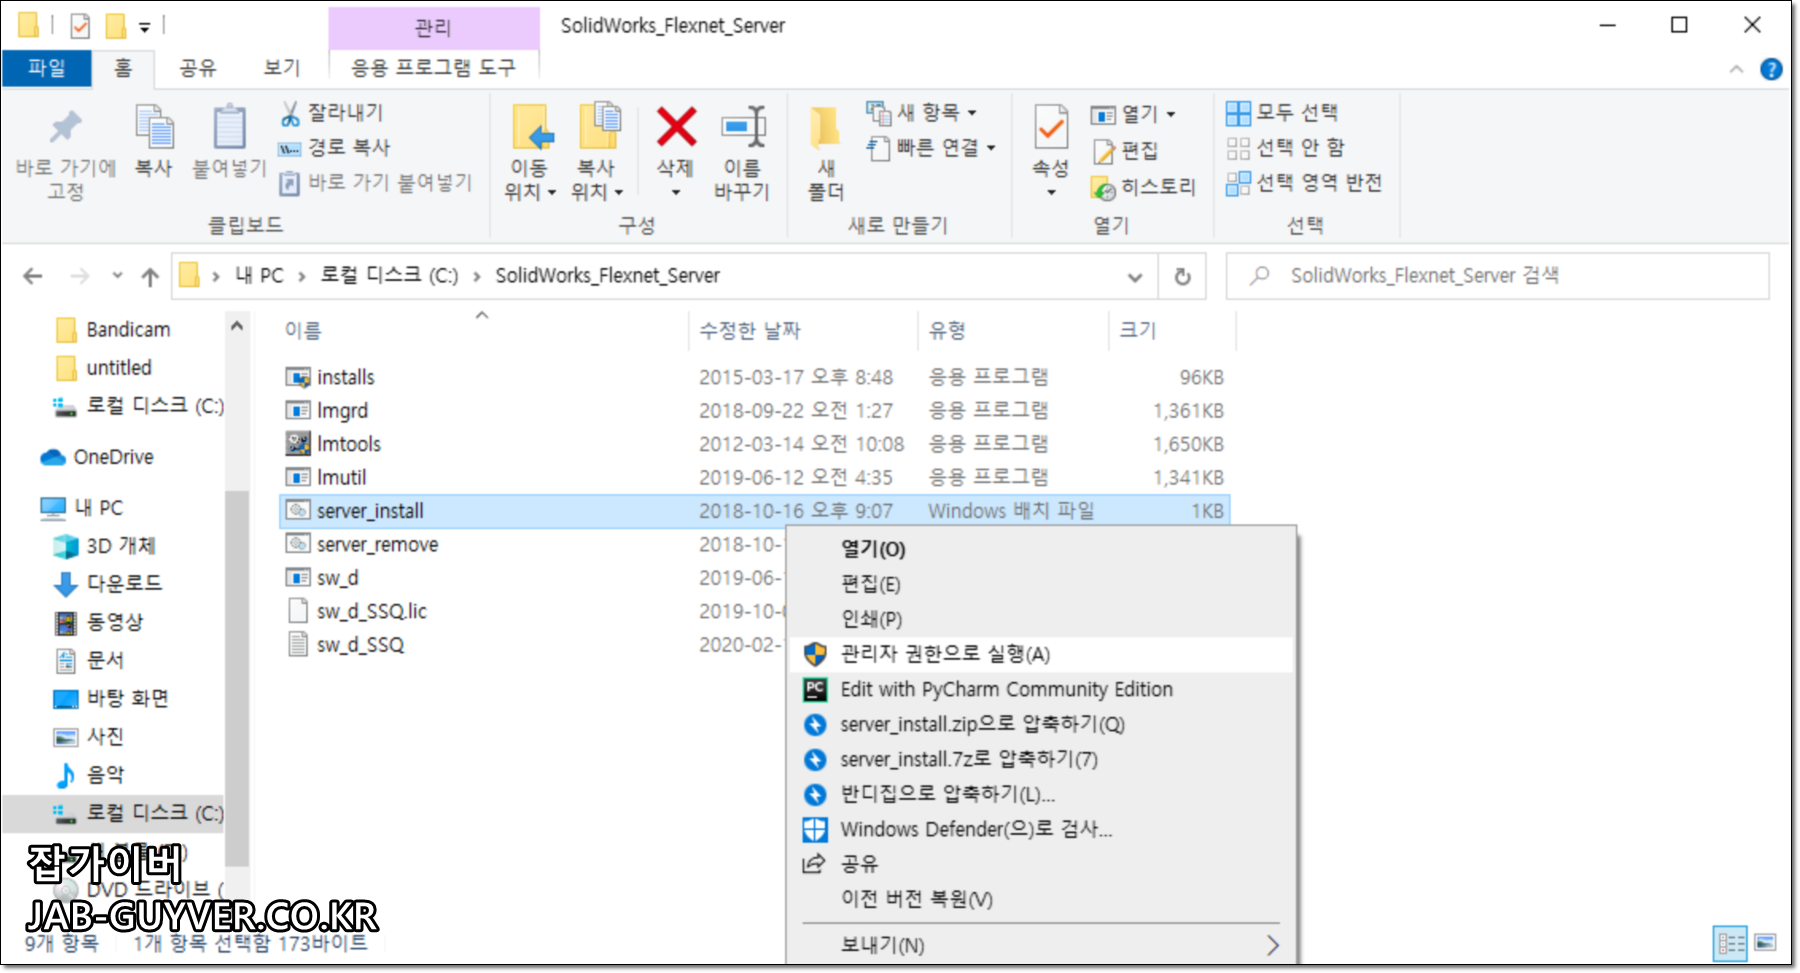Click Edit (편집) in ribbon

(x=1125, y=151)
